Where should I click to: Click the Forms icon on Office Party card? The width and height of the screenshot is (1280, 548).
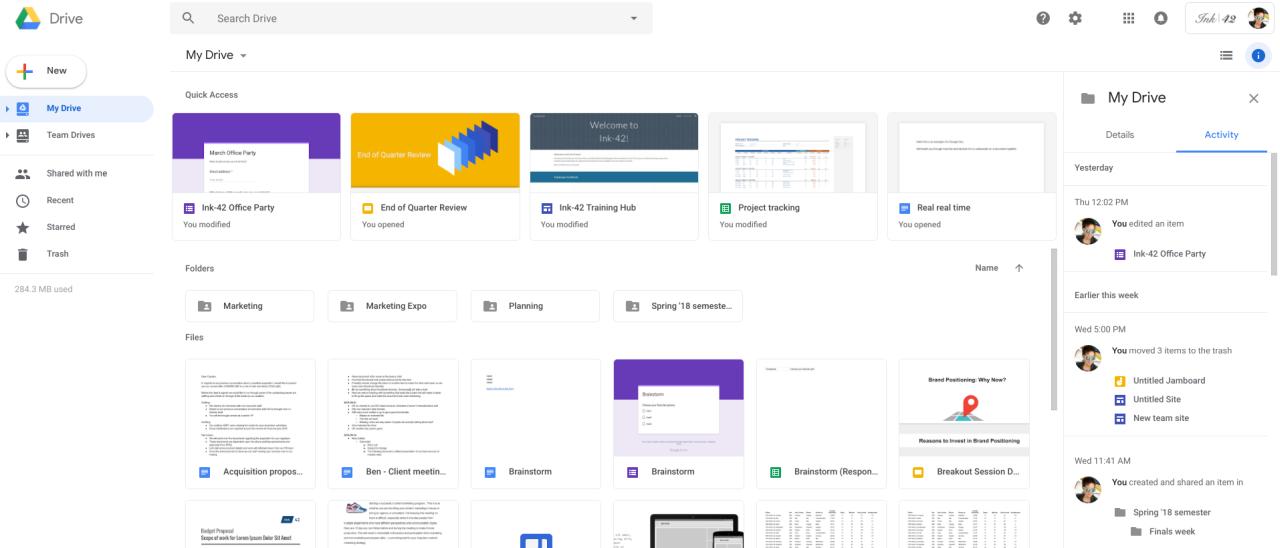tap(190, 208)
